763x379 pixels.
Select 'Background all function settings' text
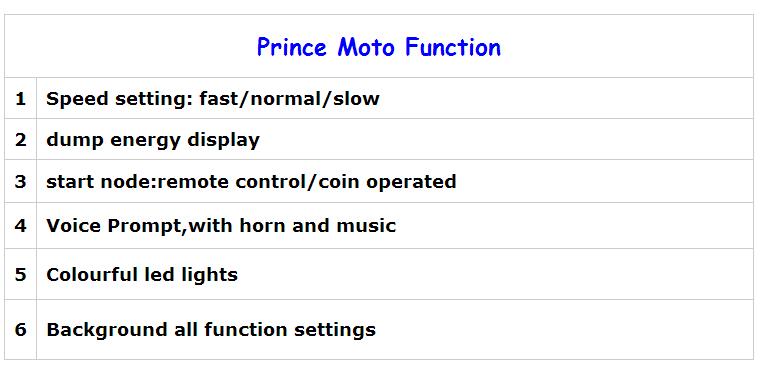click(x=211, y=330)
